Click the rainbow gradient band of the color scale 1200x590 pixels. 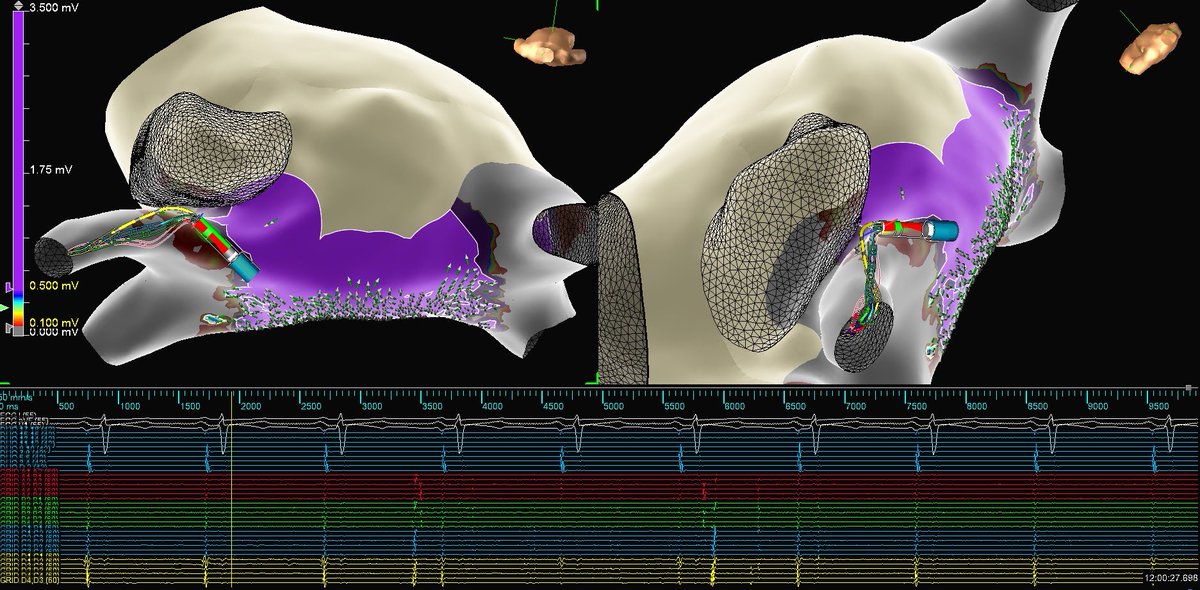19,306
